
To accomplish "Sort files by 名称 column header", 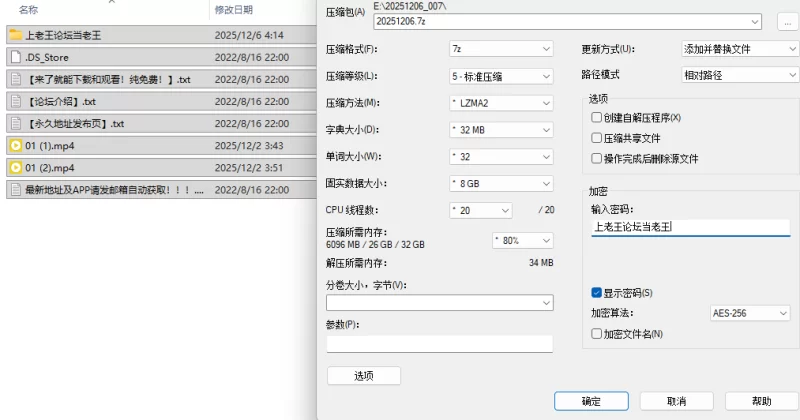I will click(x=29, y=9).
